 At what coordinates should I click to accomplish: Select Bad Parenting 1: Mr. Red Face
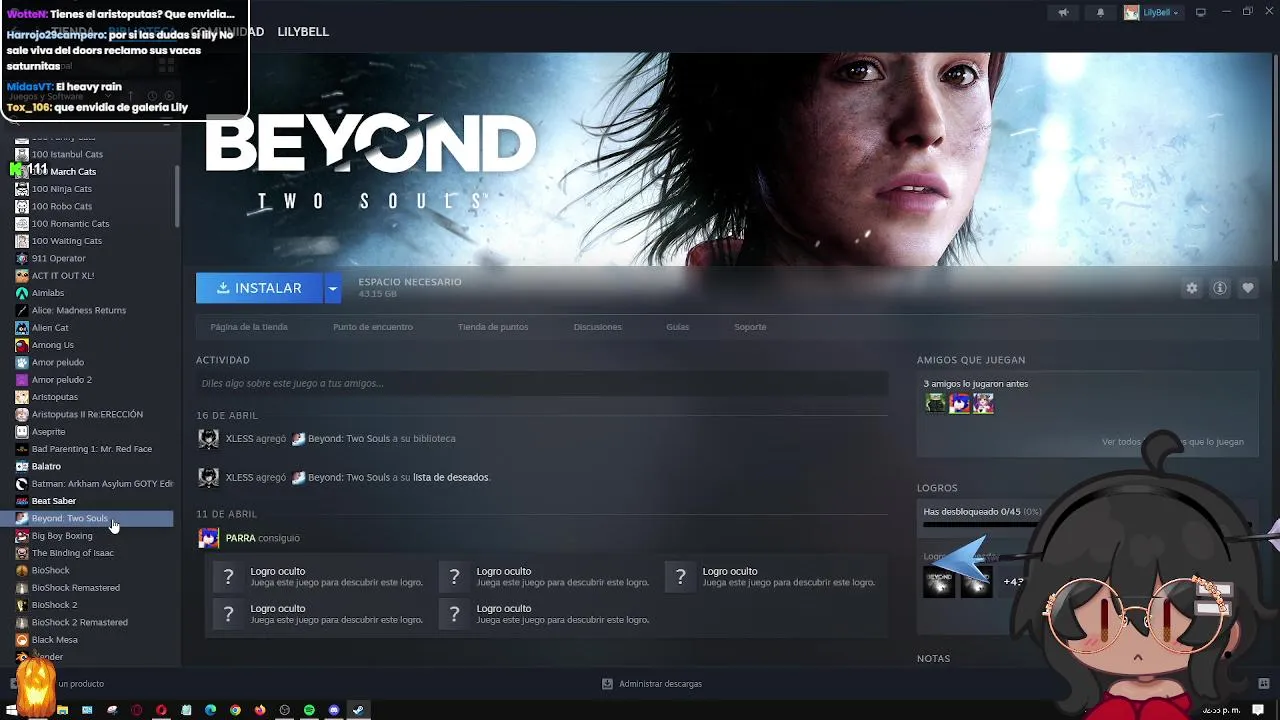91,449
